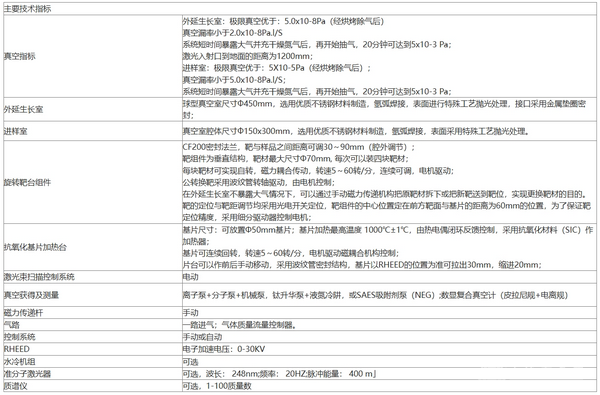600x395 pixels.
Task: Click line 外延生长室：极限真空优于：5.0x10-8Pa
Action: [283, 21]
